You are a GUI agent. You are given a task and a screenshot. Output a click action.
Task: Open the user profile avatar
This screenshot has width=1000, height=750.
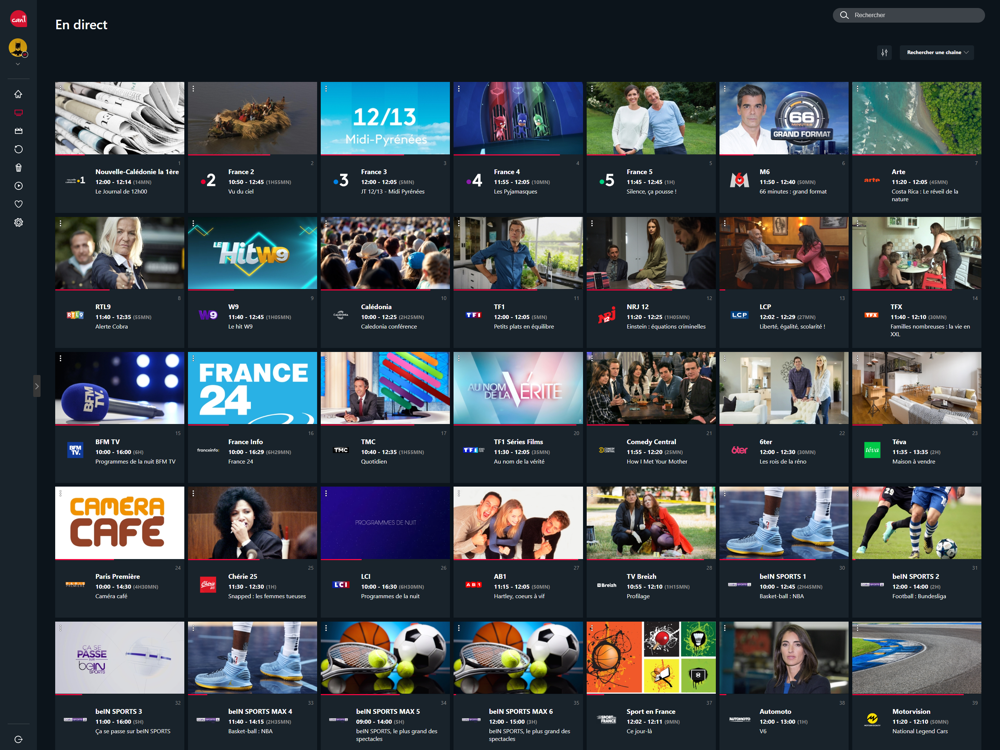coord(18,47)
